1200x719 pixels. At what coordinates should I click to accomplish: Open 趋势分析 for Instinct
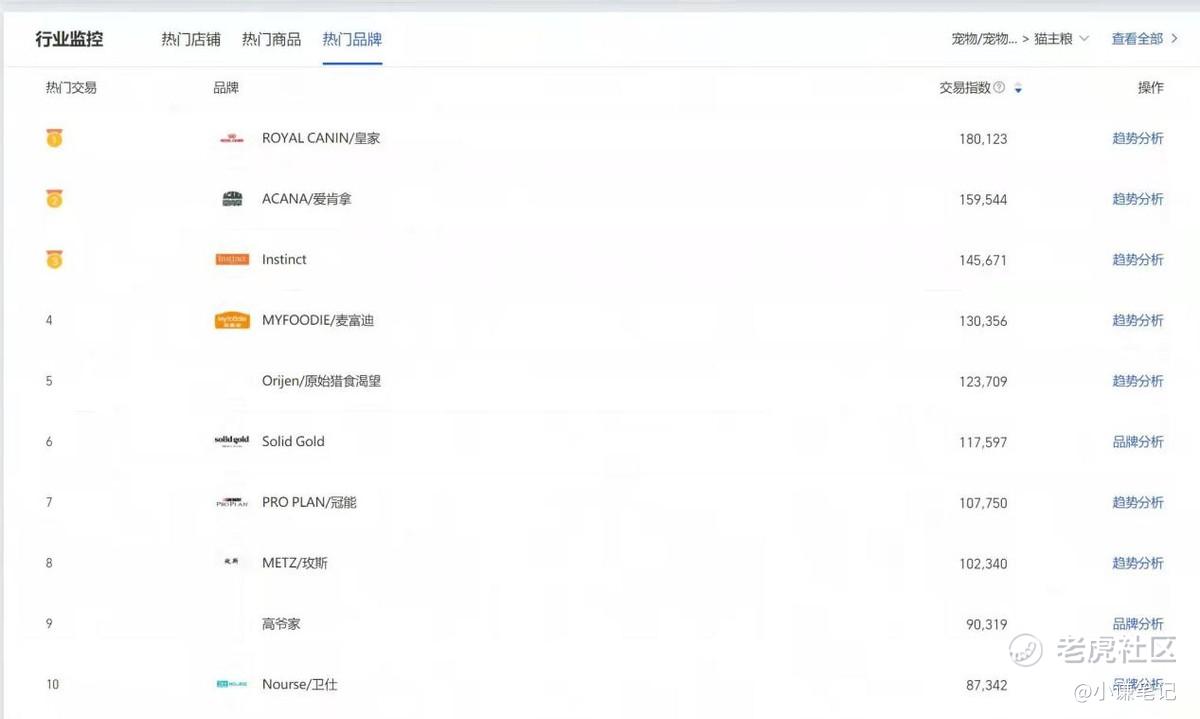(1138, 260)
